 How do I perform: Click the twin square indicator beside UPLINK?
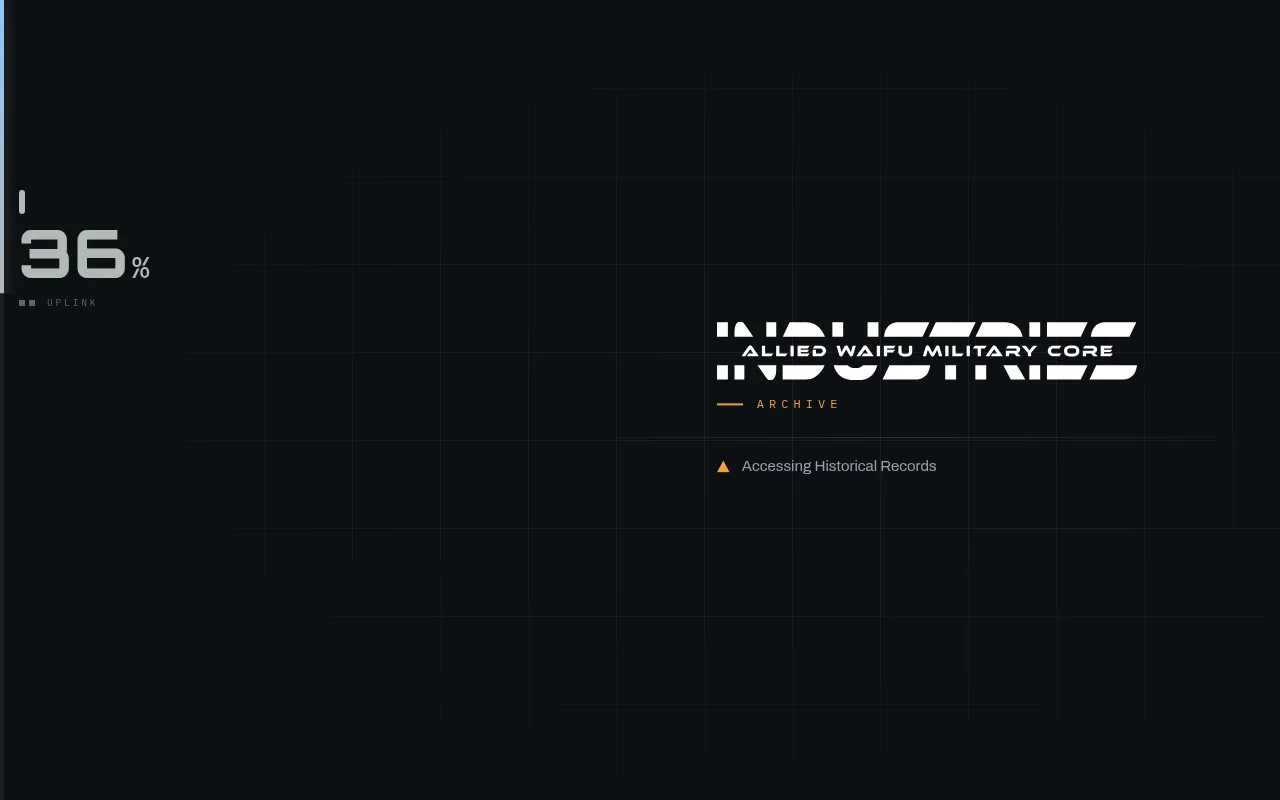(27, 303)
